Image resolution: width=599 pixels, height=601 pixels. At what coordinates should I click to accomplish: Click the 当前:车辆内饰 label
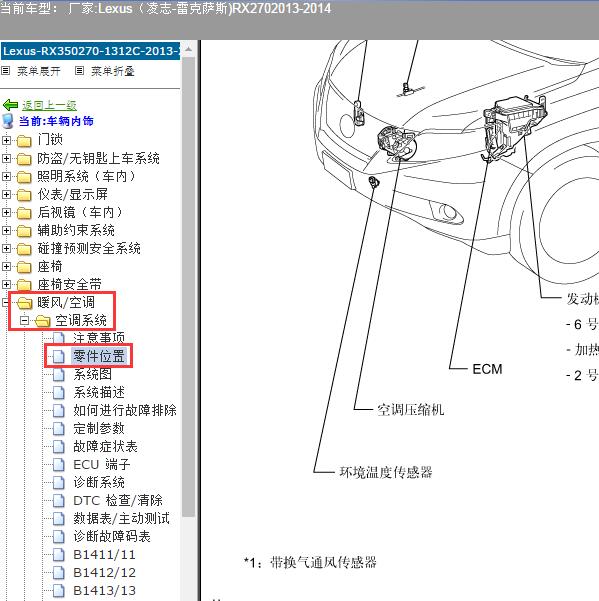tap(56, 121)
